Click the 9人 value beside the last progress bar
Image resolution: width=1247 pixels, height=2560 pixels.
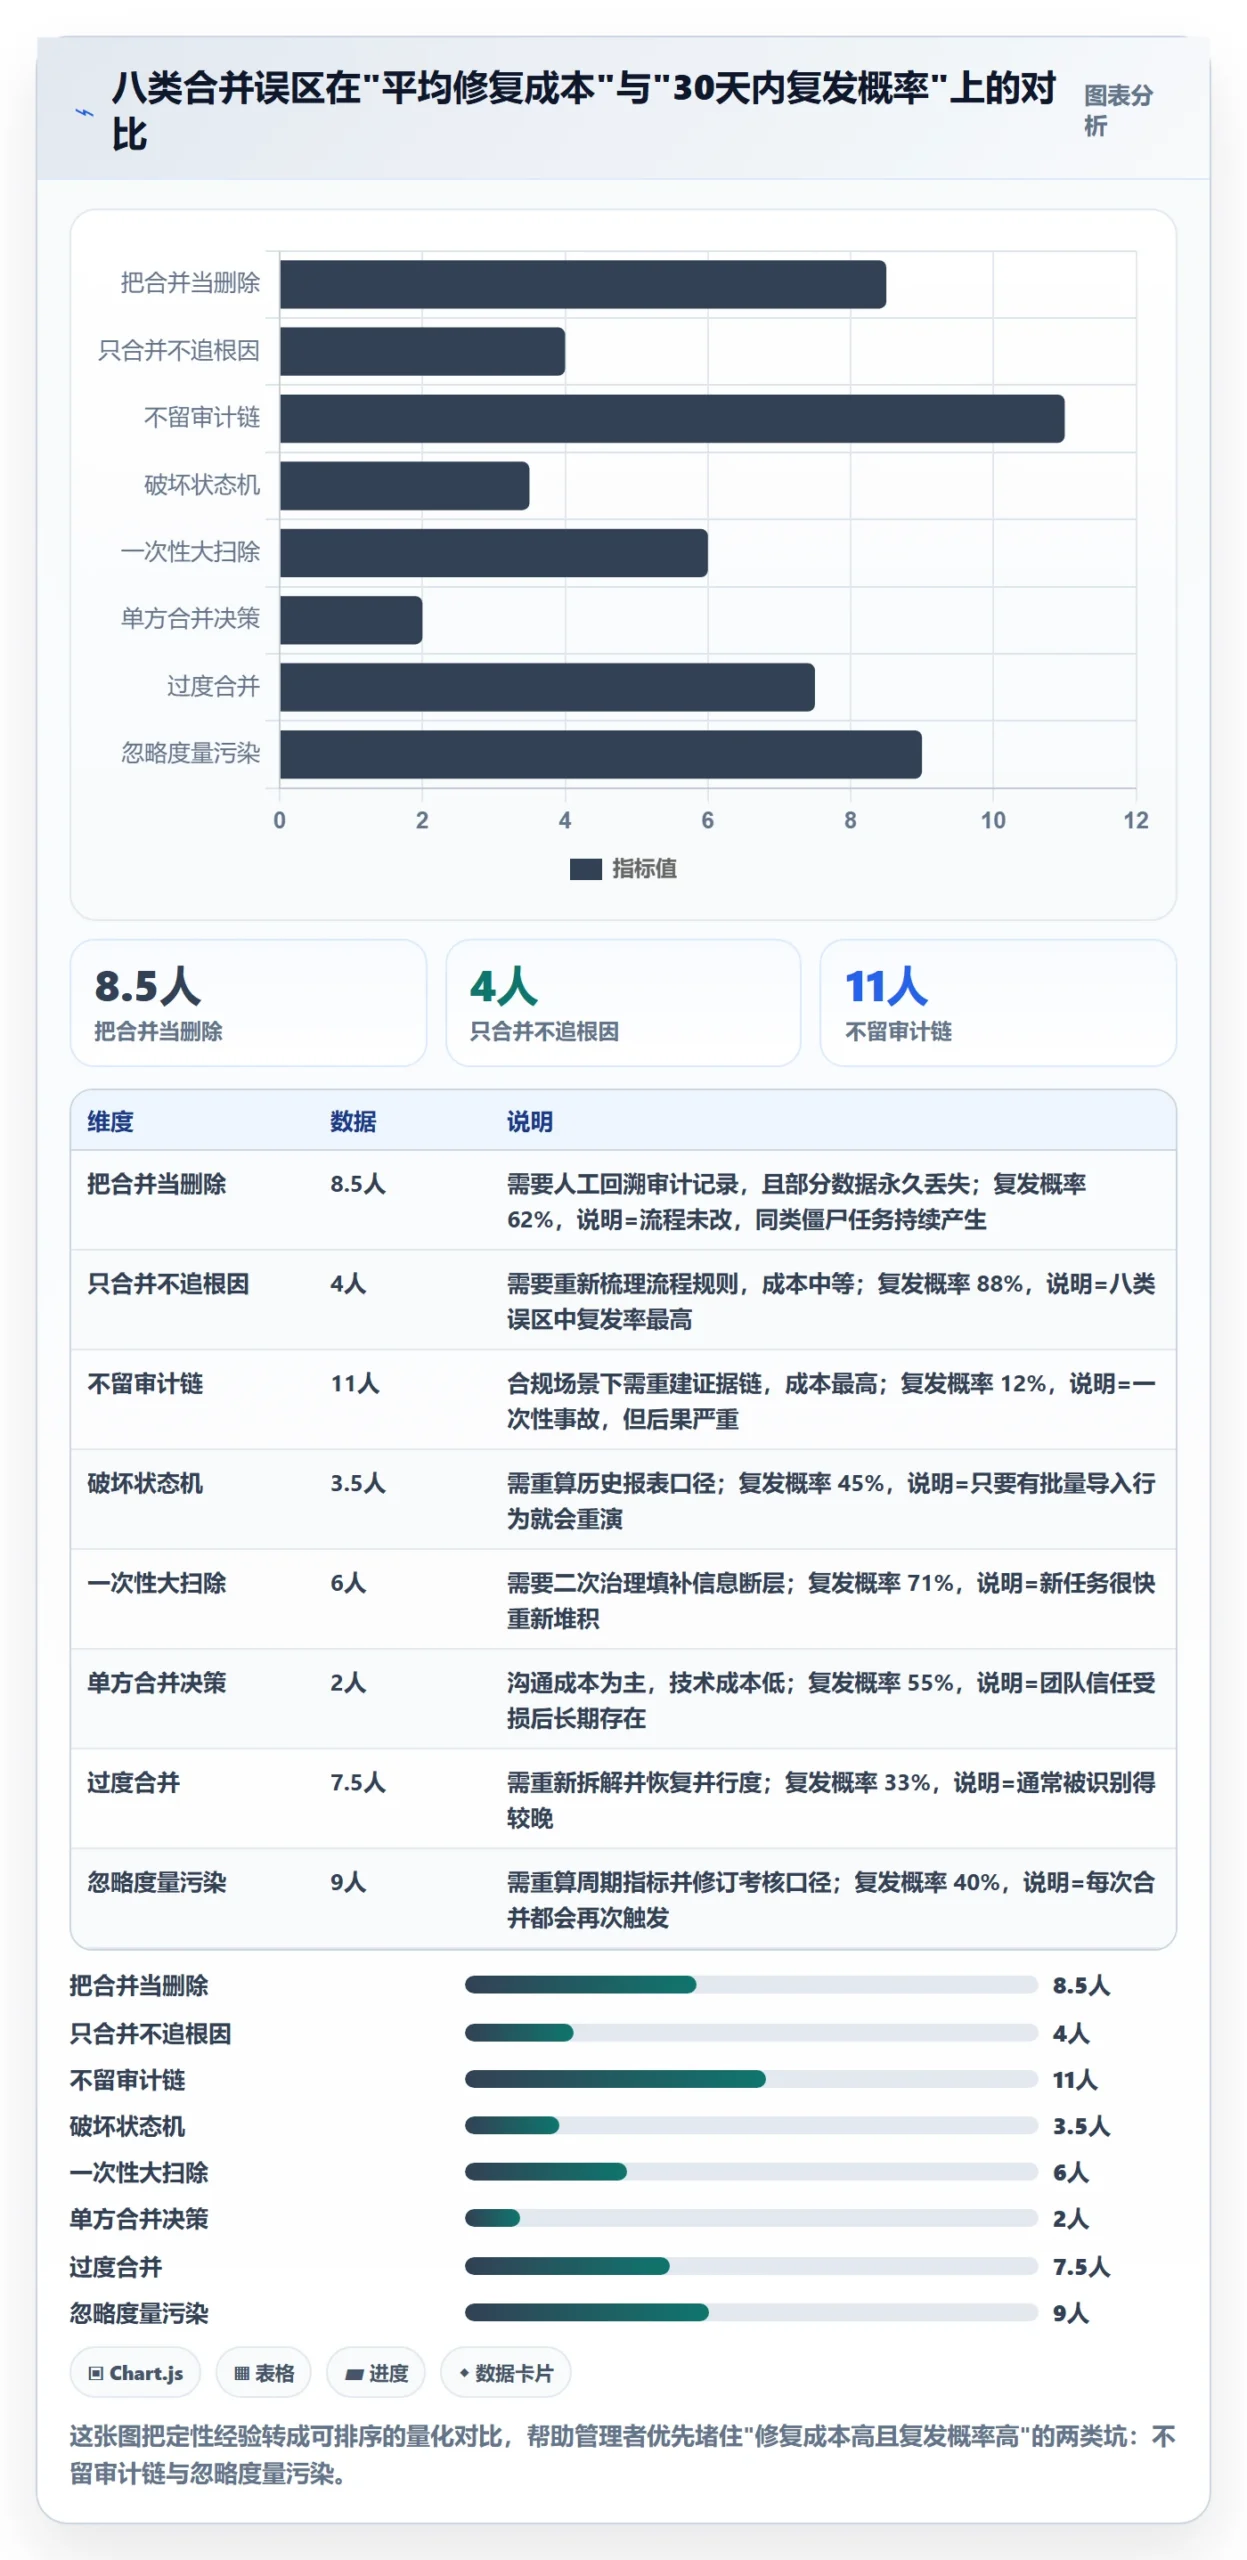pos(1071,2313)
